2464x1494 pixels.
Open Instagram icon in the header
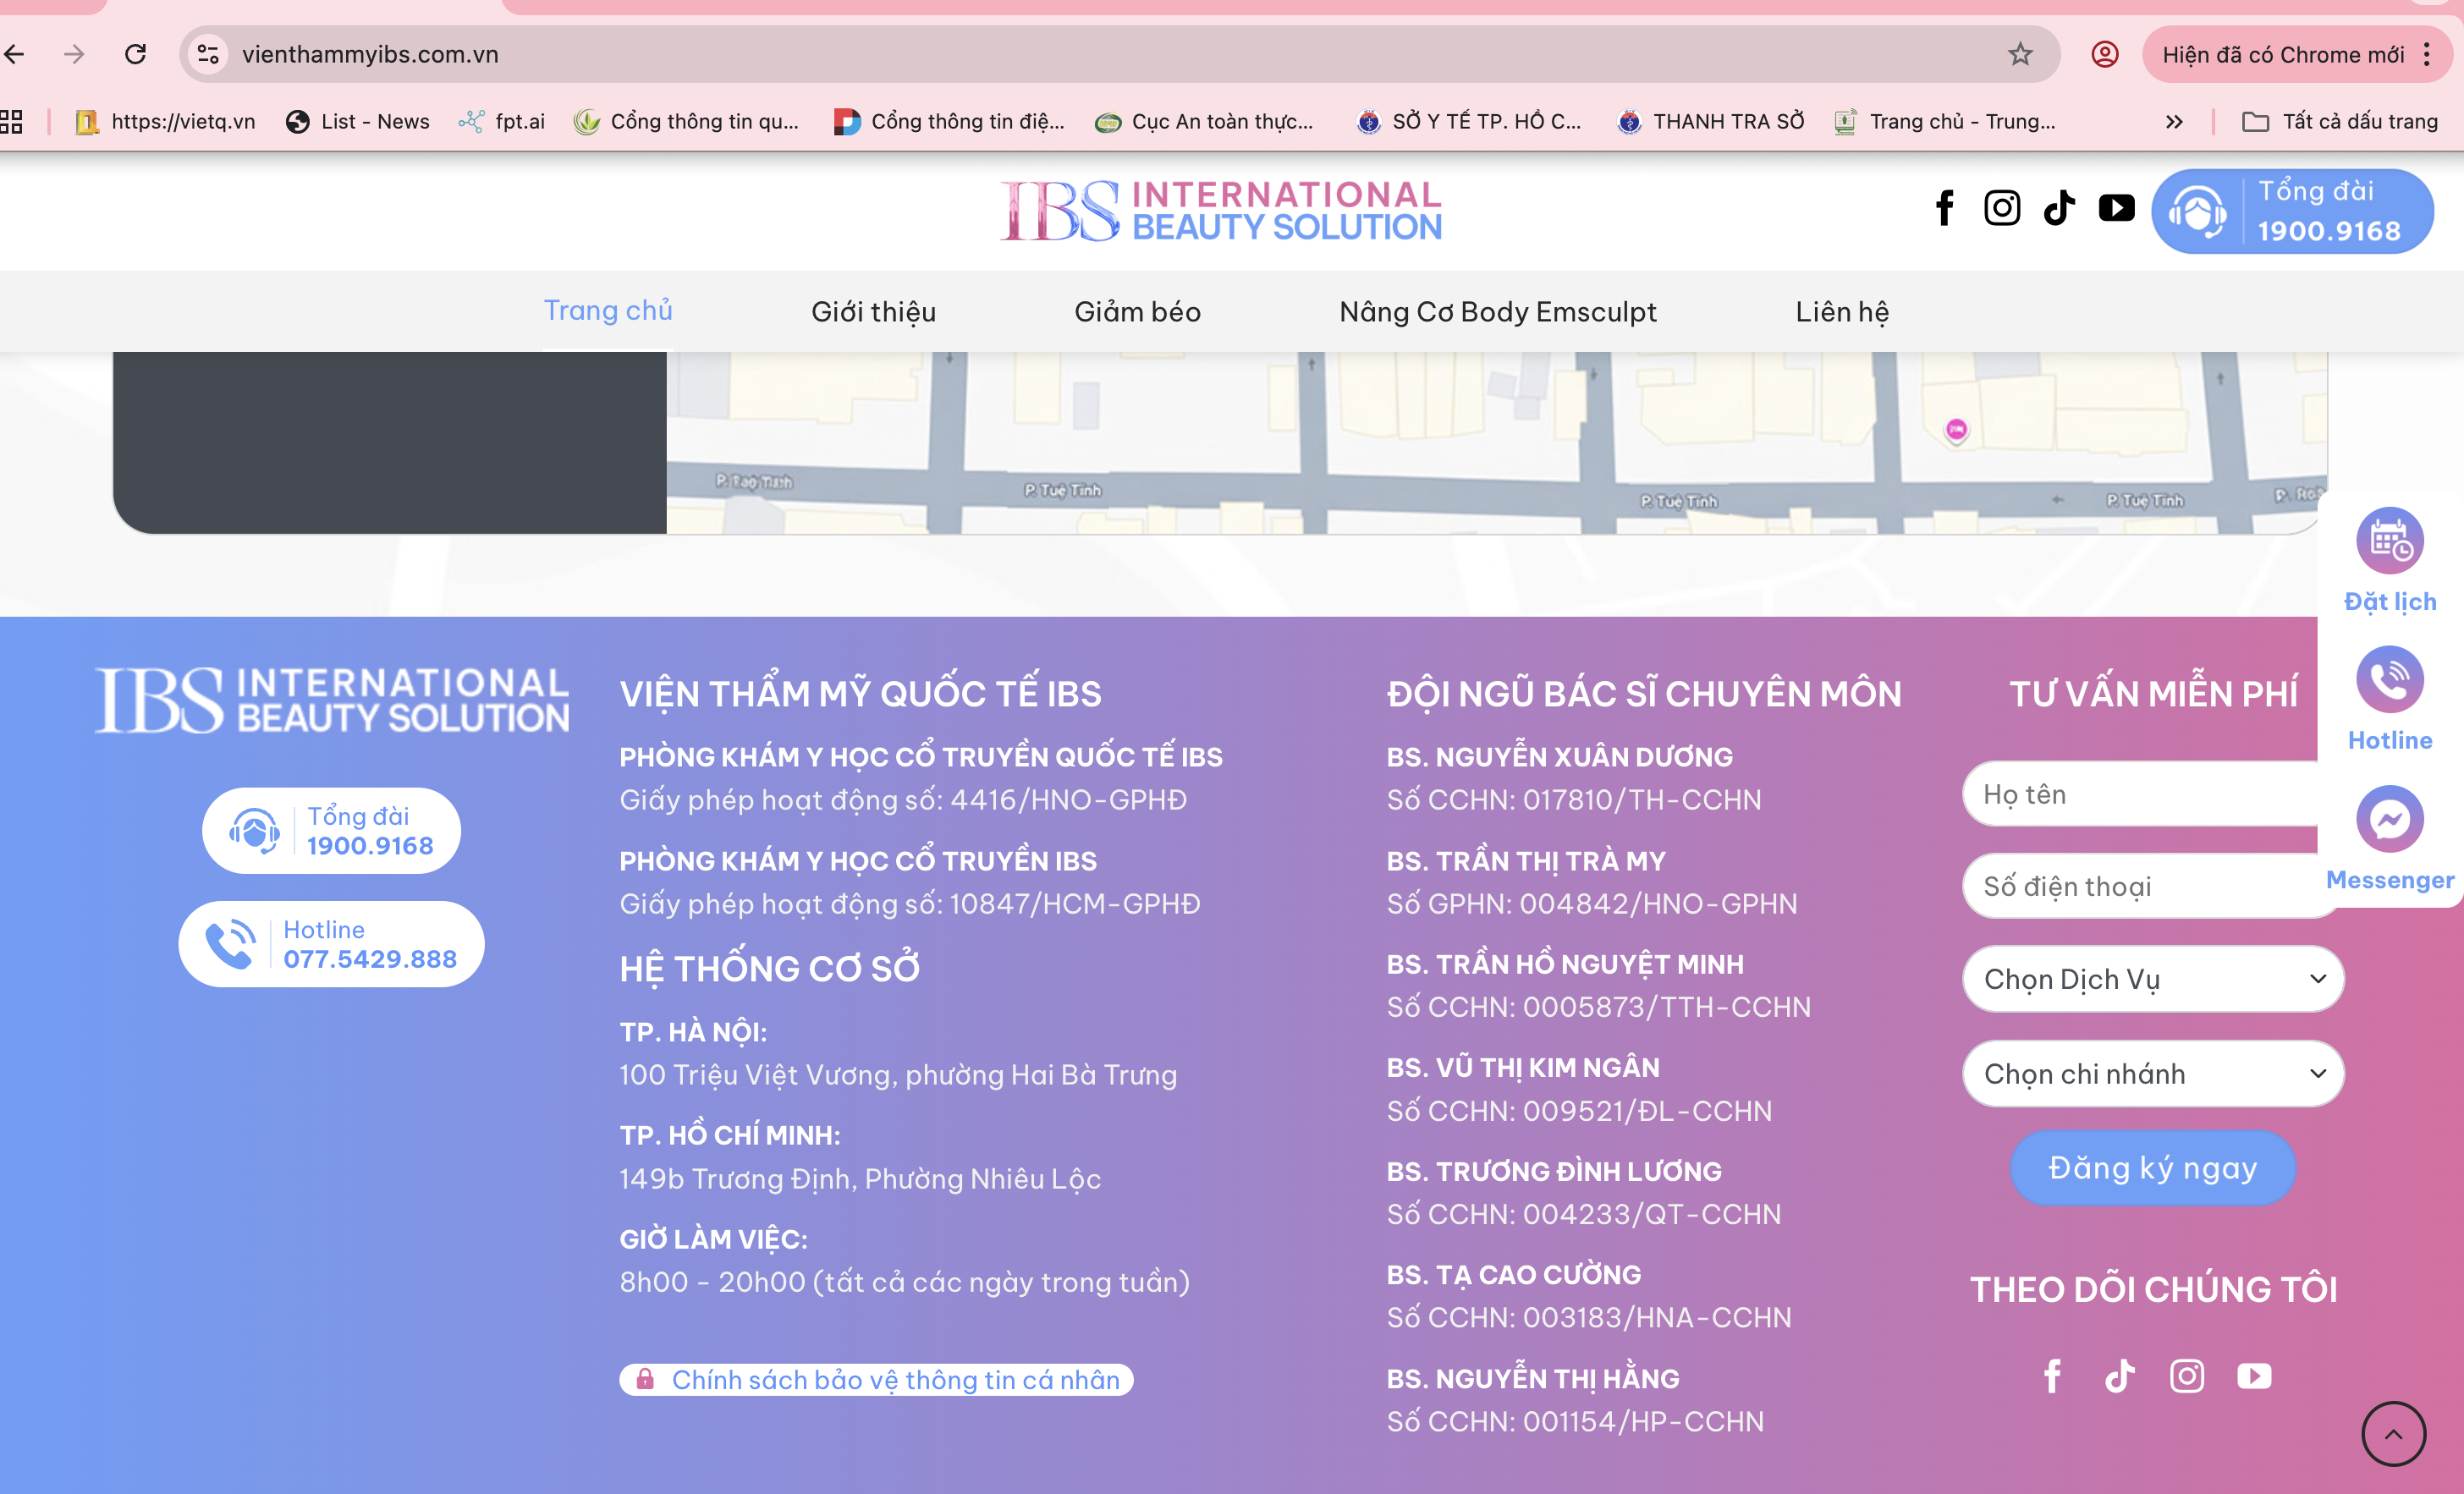pyautogui.click(x=2002, y=208)
